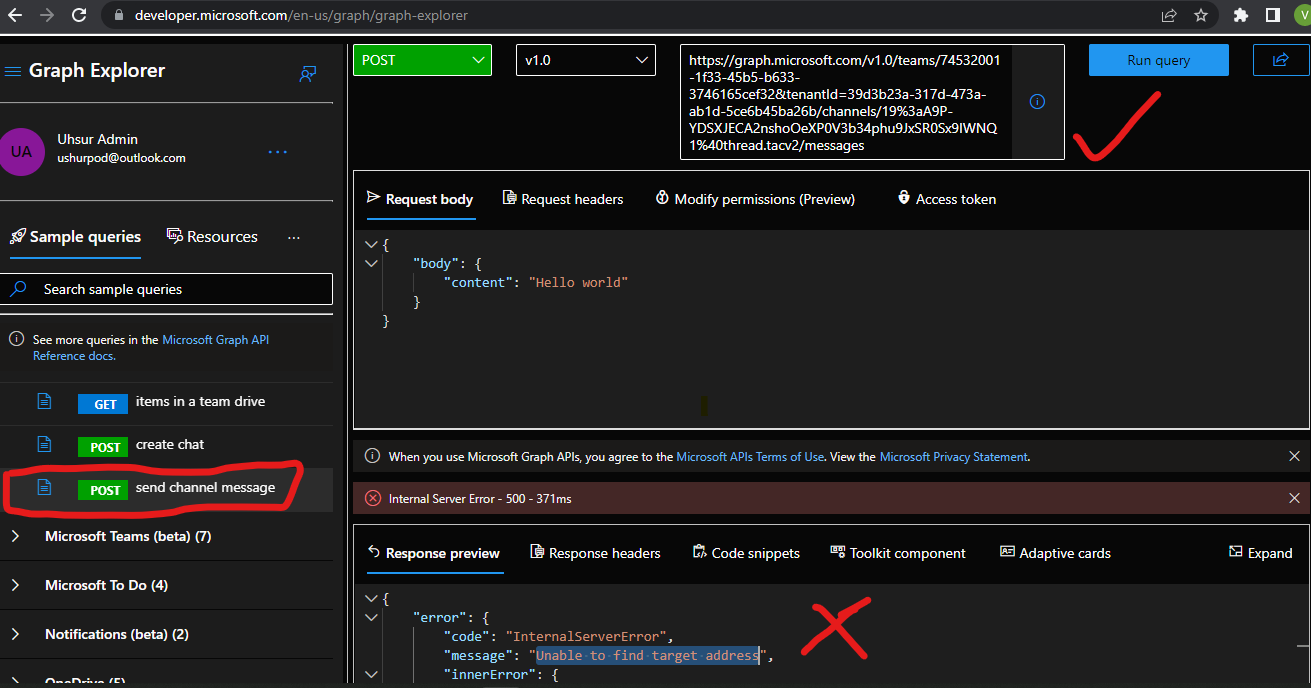Expand the response pane with Expand button

[1260, 553]
